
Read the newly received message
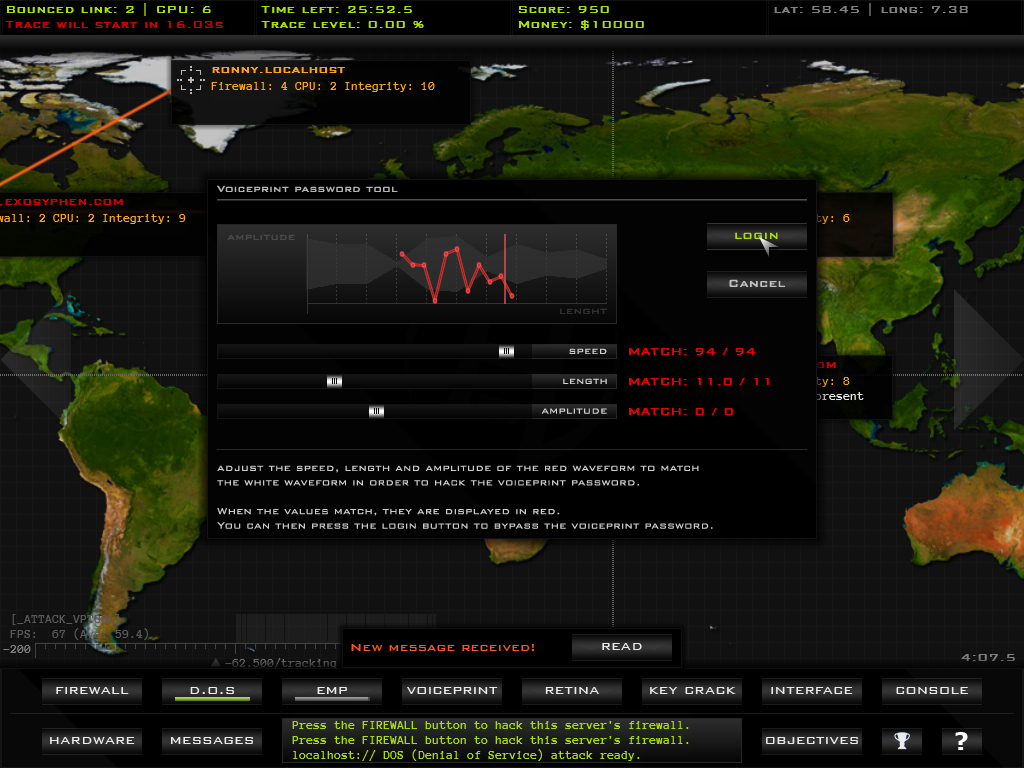(x=621, y=647)
